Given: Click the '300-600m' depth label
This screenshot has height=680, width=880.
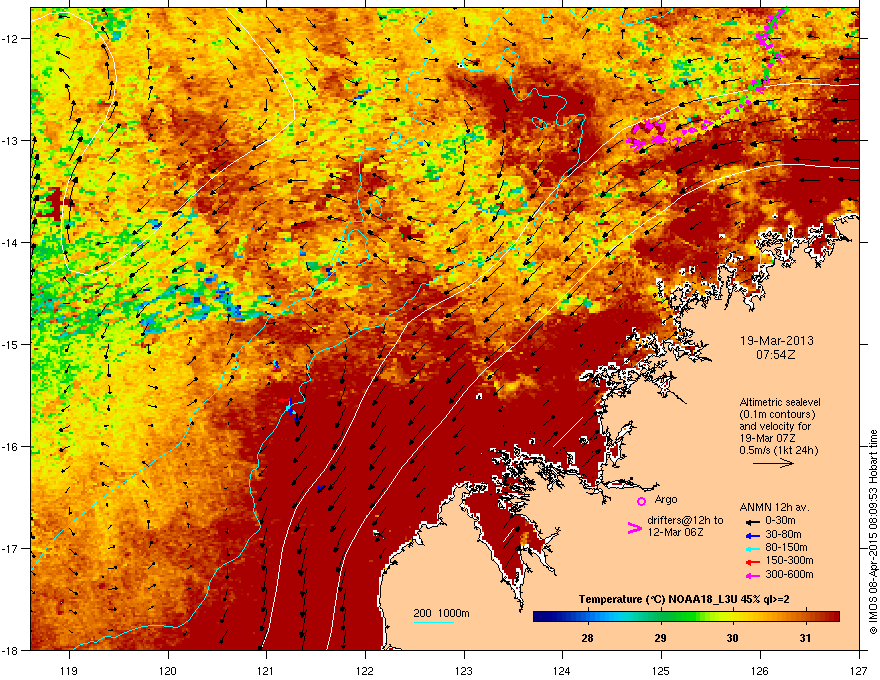Looking at the screenshot, I should coord(789,575).
